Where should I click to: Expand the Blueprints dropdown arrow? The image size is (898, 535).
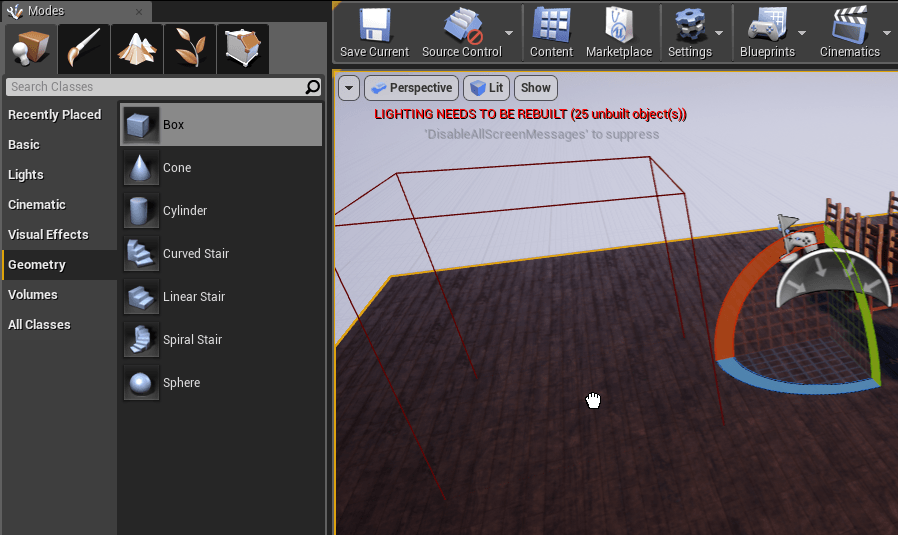pyautogui.click(x=802, y=33)
